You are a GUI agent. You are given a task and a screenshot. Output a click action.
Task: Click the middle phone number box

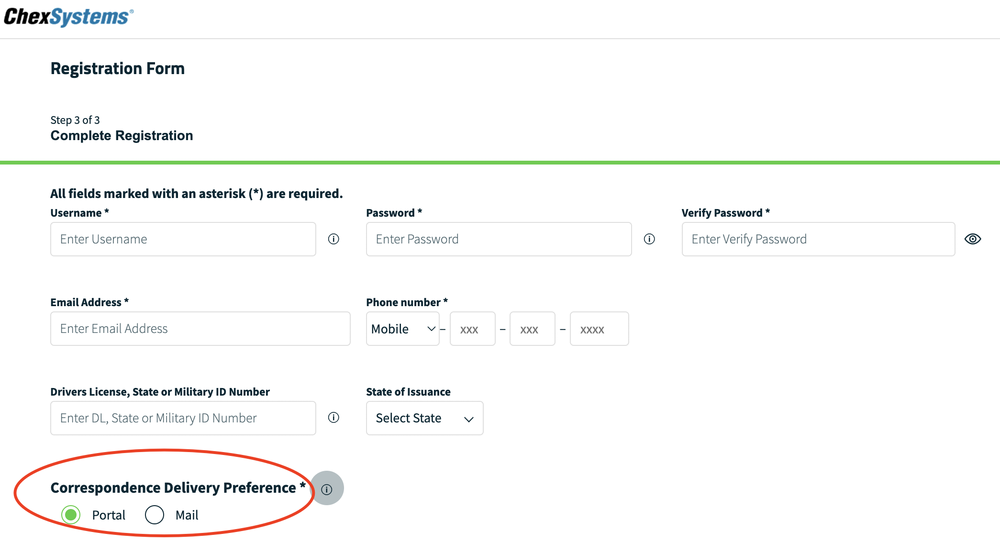click(x=533, y=329)
